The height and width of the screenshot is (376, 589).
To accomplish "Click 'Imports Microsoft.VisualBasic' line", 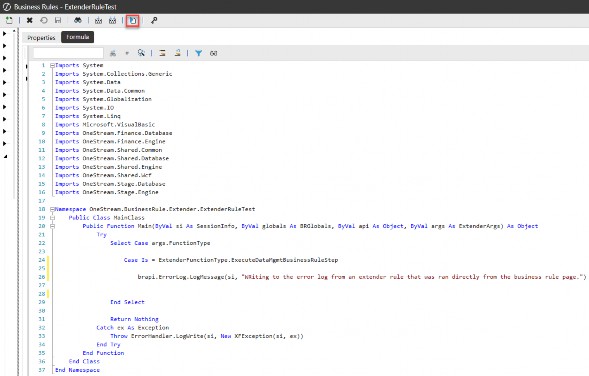I will pyautogui.click(x=105, y=125).
